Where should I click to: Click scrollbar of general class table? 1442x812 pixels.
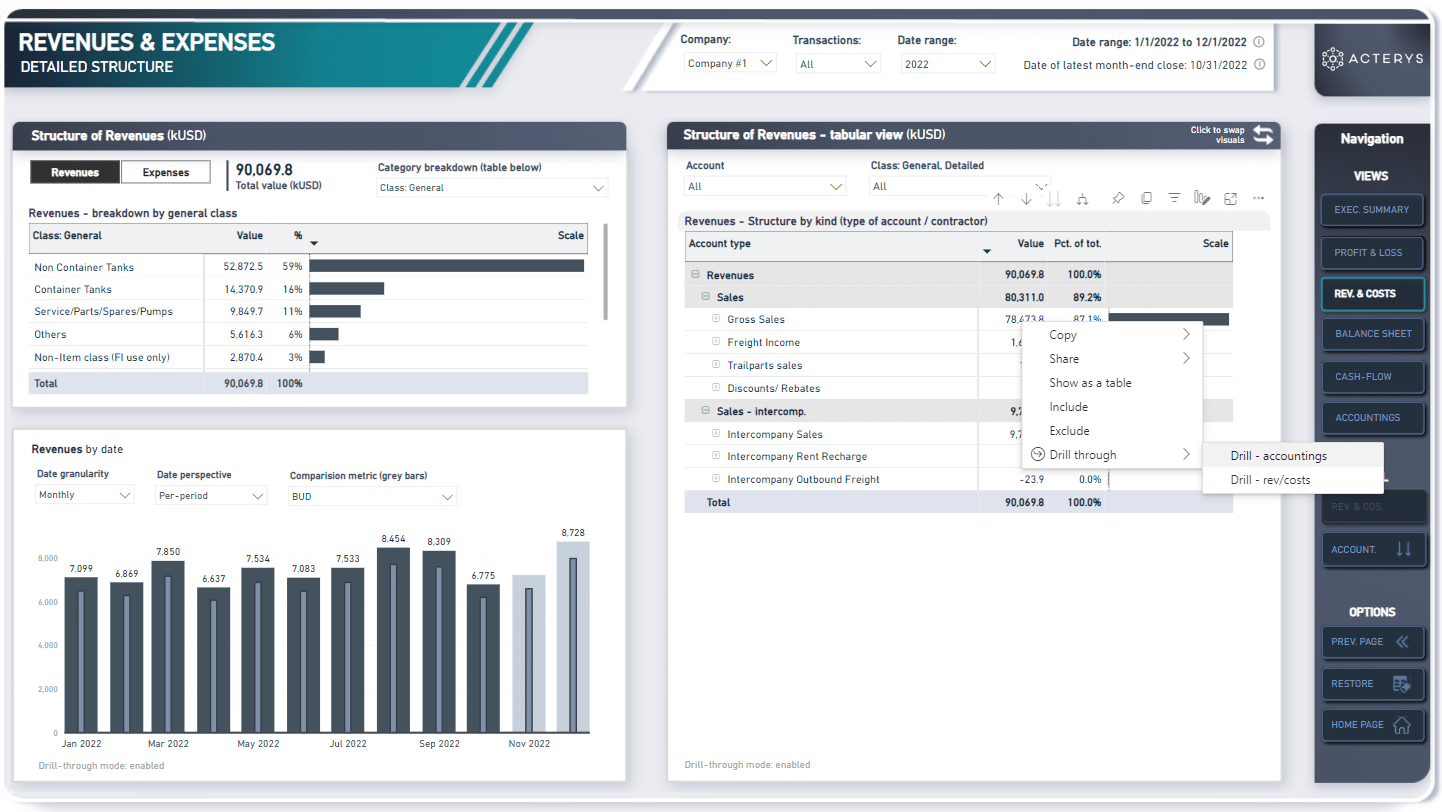pos(605,270)
